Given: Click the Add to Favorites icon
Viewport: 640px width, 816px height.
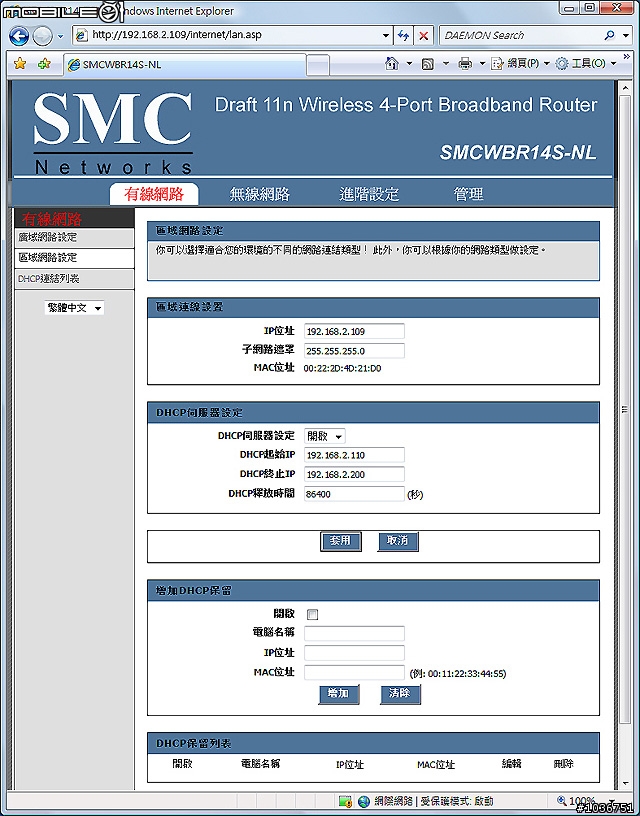Looking at the screenshot, I should pos(44,64).
